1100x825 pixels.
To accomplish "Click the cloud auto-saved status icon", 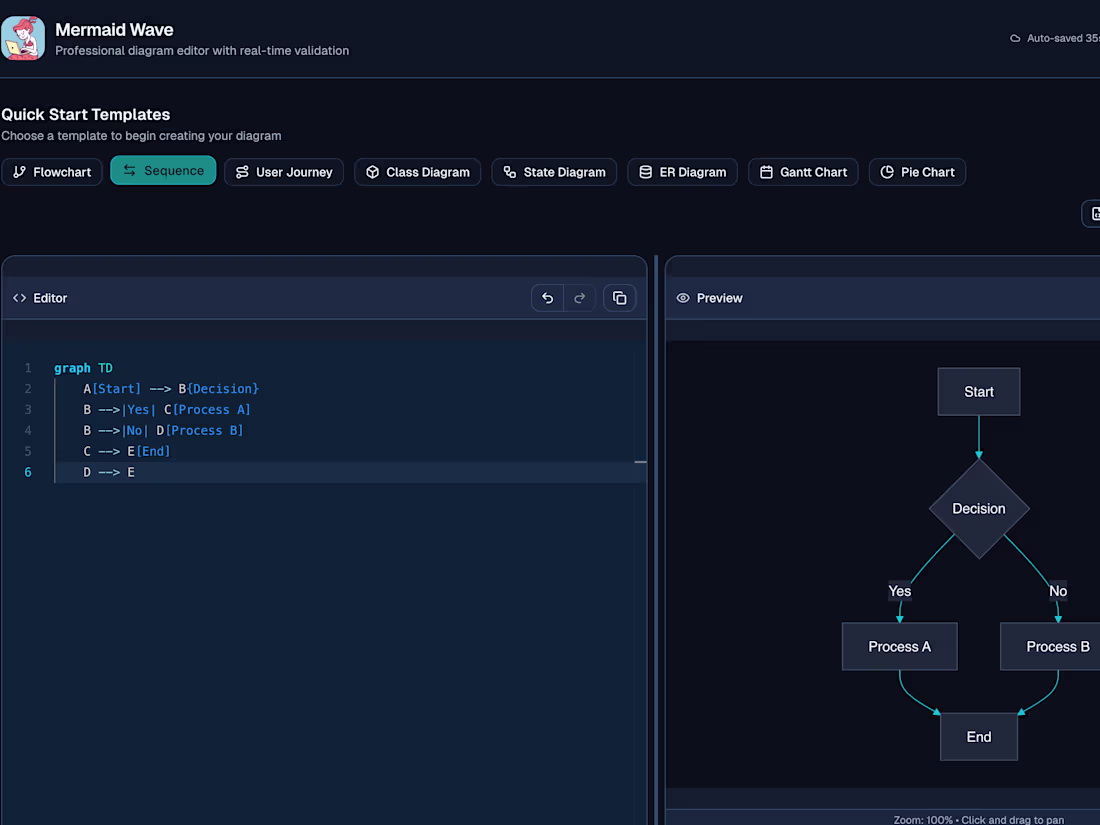I will tap(1016, 39).
